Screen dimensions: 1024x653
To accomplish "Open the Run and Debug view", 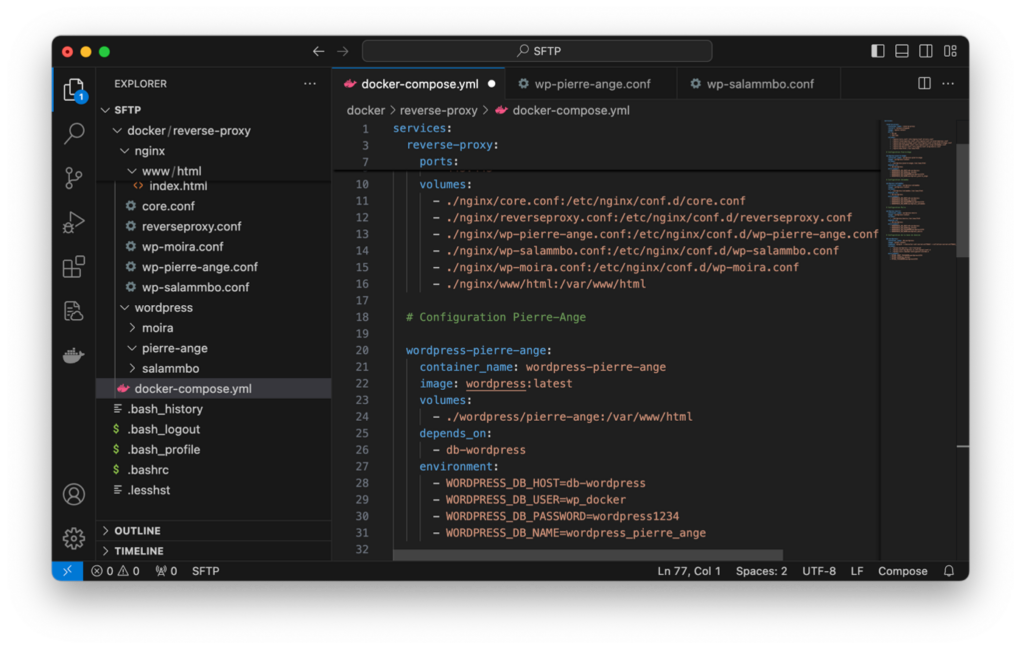I will click(x=74, y=222).
